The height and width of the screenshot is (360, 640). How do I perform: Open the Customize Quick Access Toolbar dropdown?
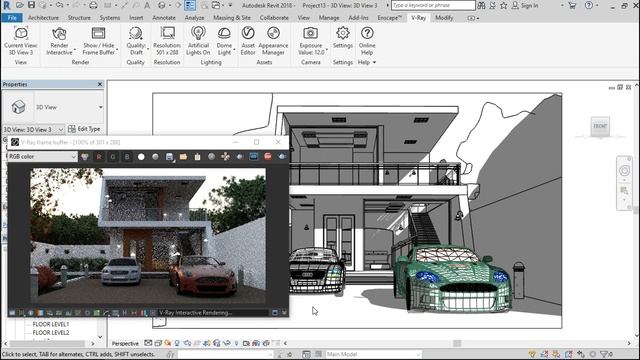230,5
